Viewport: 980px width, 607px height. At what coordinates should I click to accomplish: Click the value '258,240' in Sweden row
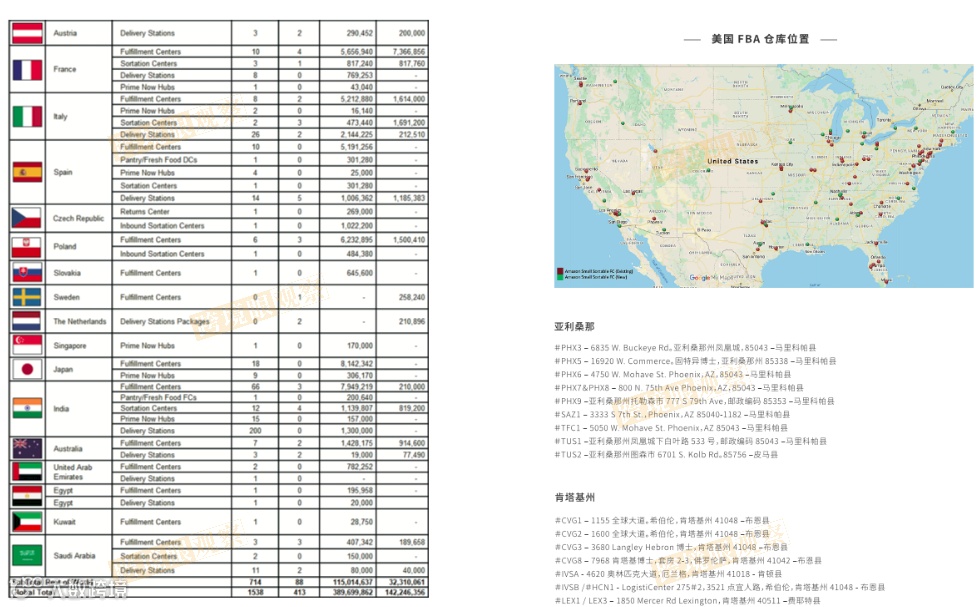point(412,298)
